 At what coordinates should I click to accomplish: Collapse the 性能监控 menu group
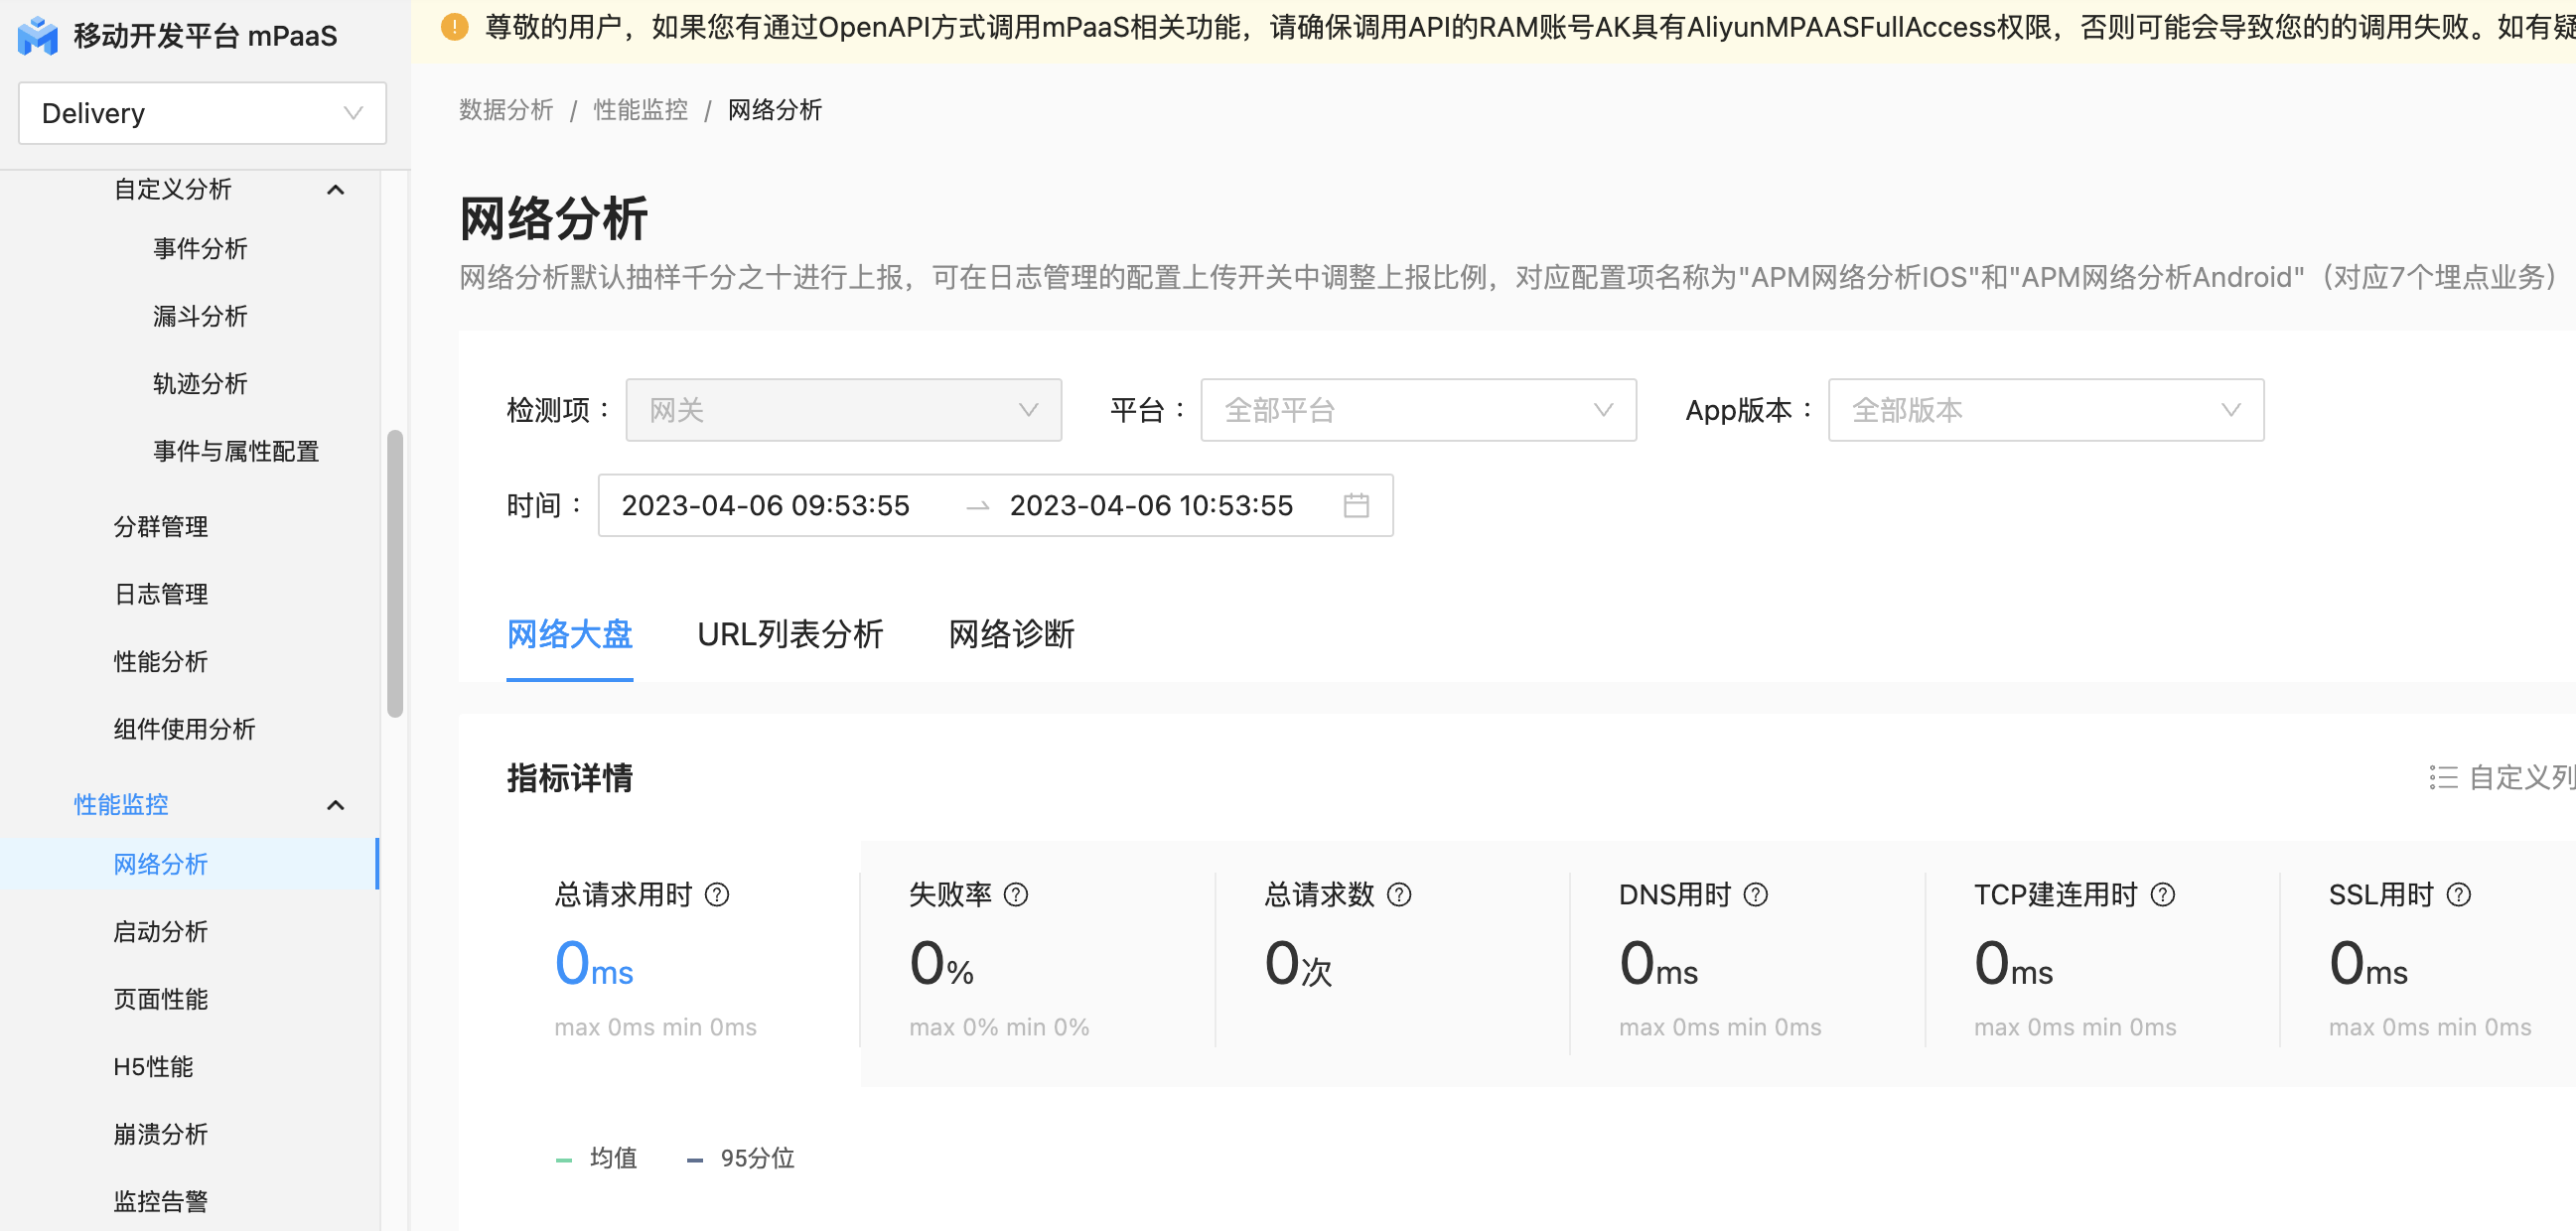pyautogui.click(x=336, y=805)
